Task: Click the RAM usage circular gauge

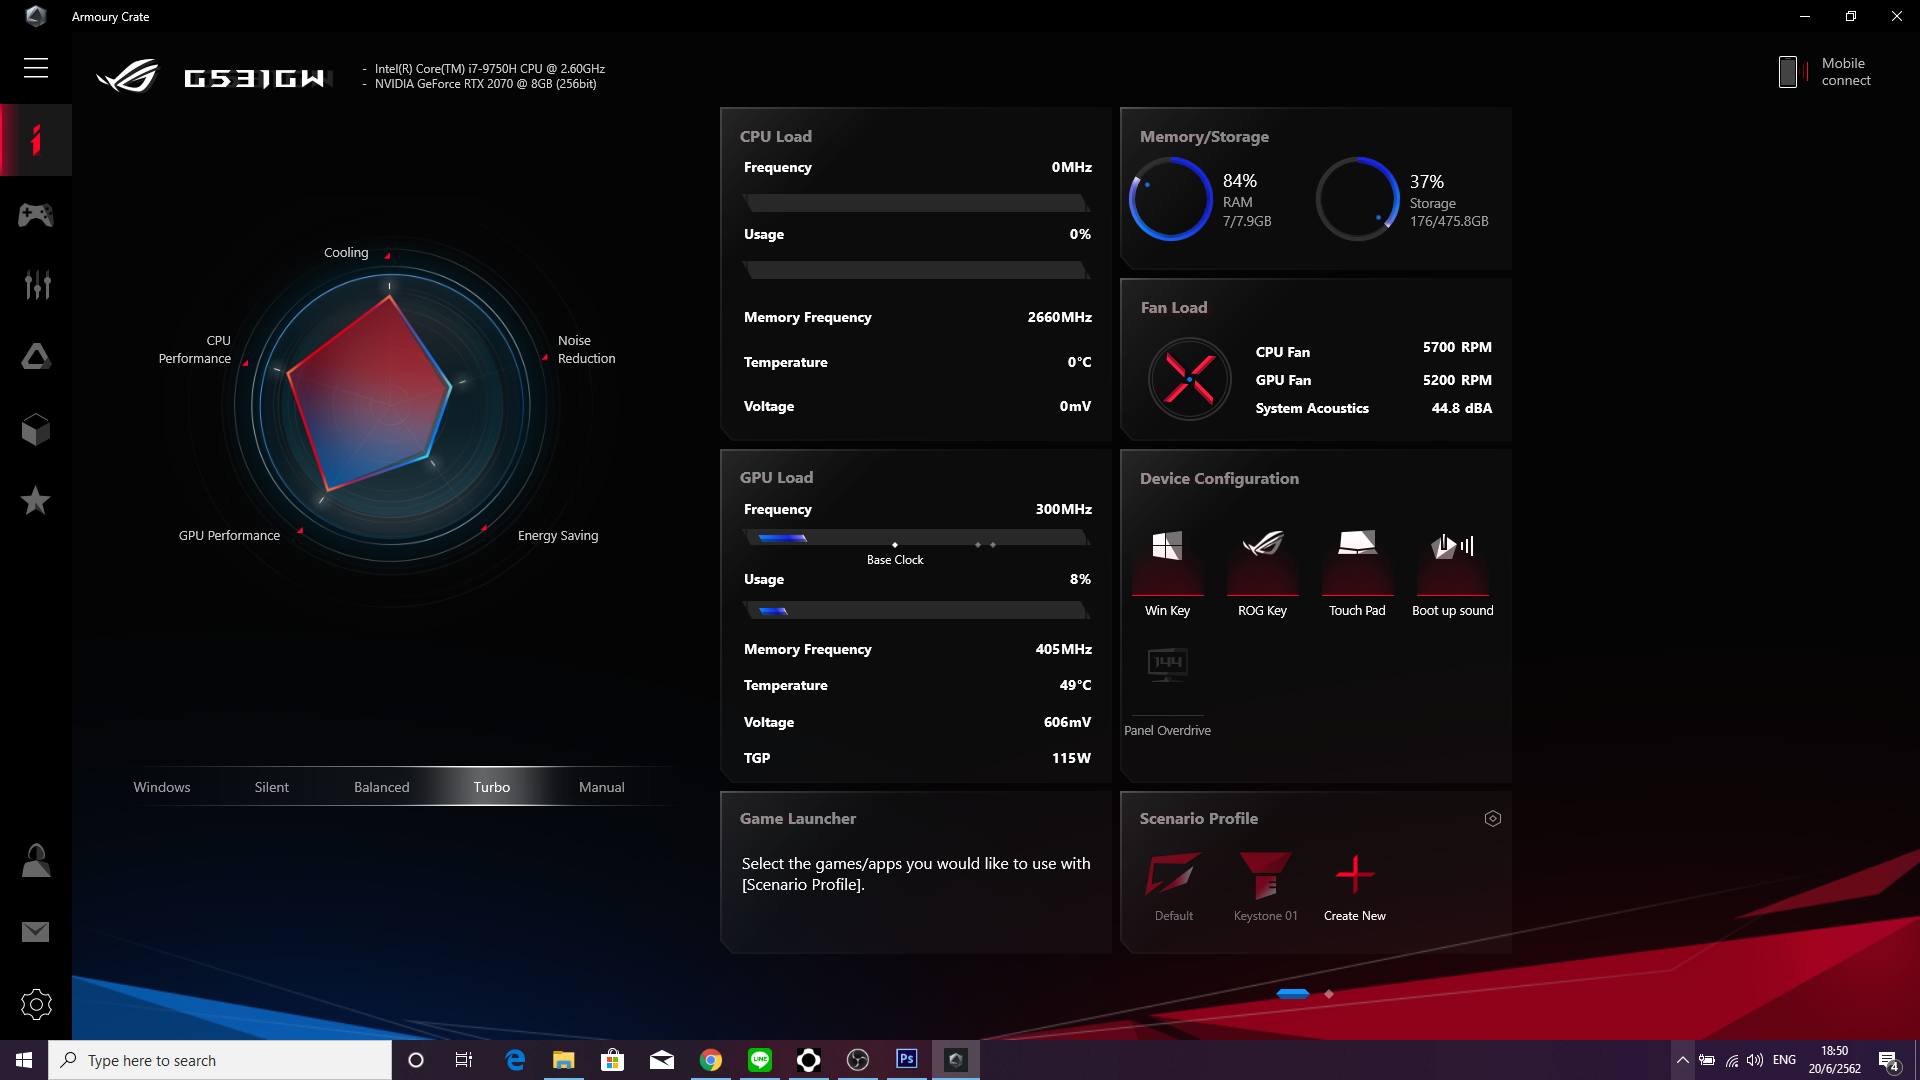Action: (1171, 198)
